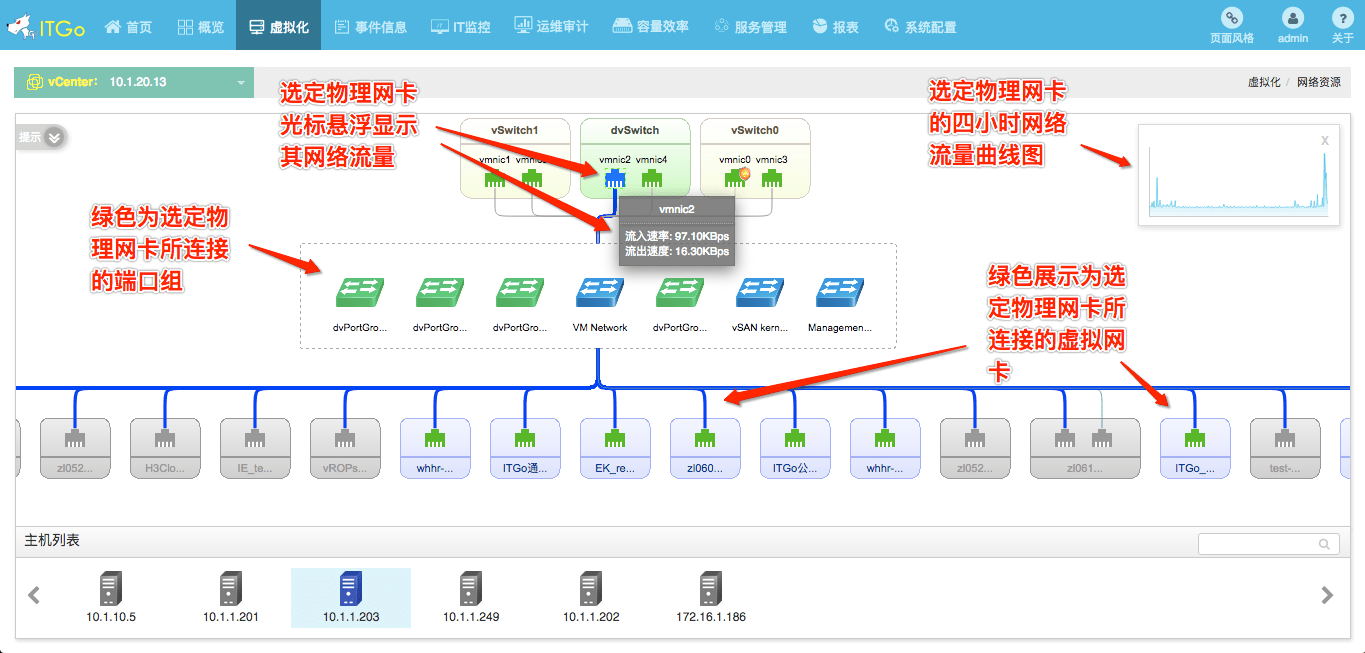
Task: Open the 容量效率 menu item
Action: pyautogui.click(x=651, y=26)
